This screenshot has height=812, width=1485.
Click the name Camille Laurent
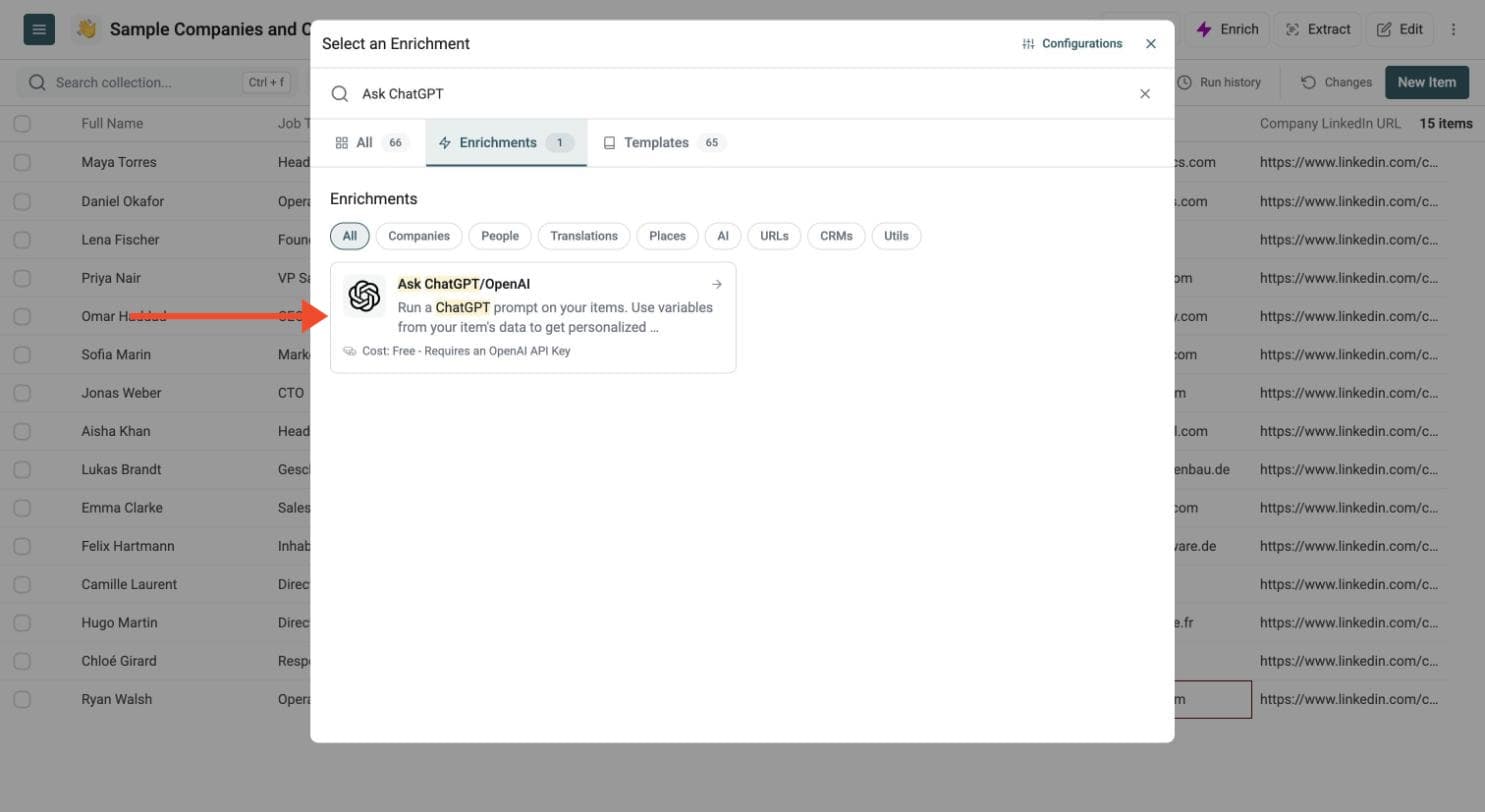coord(129,584)
